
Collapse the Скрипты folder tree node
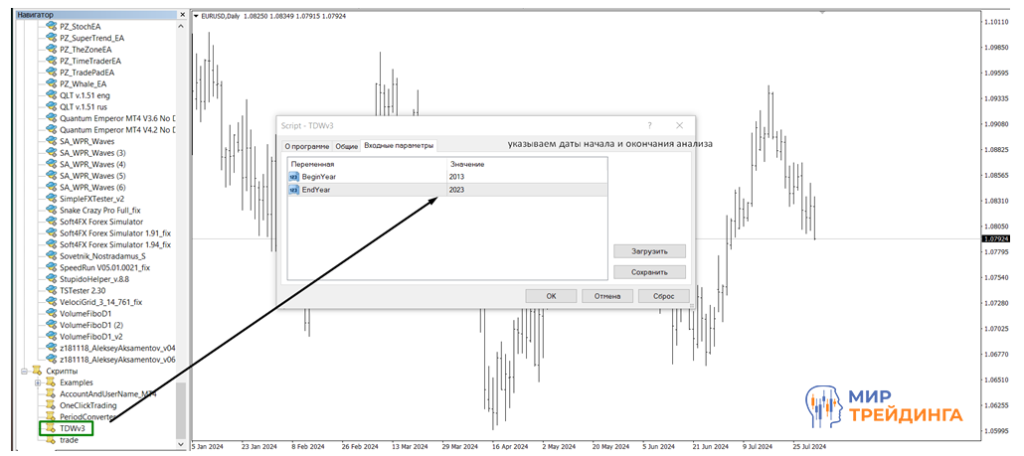coord(23,371)
